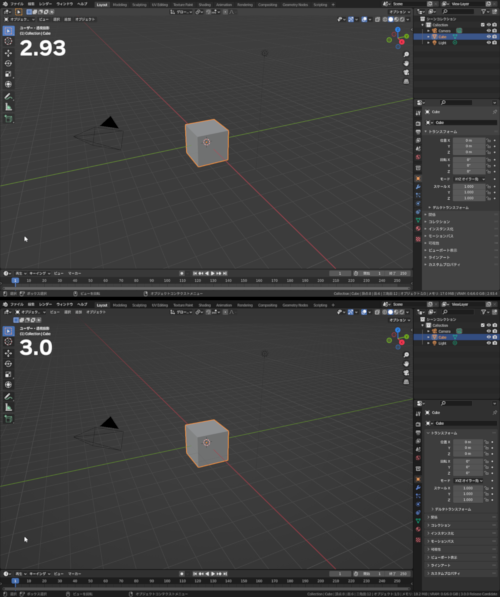Select the Measure tool in the 3.0 viewport
The image size is (500, 597).
click(x=8, y=407)
